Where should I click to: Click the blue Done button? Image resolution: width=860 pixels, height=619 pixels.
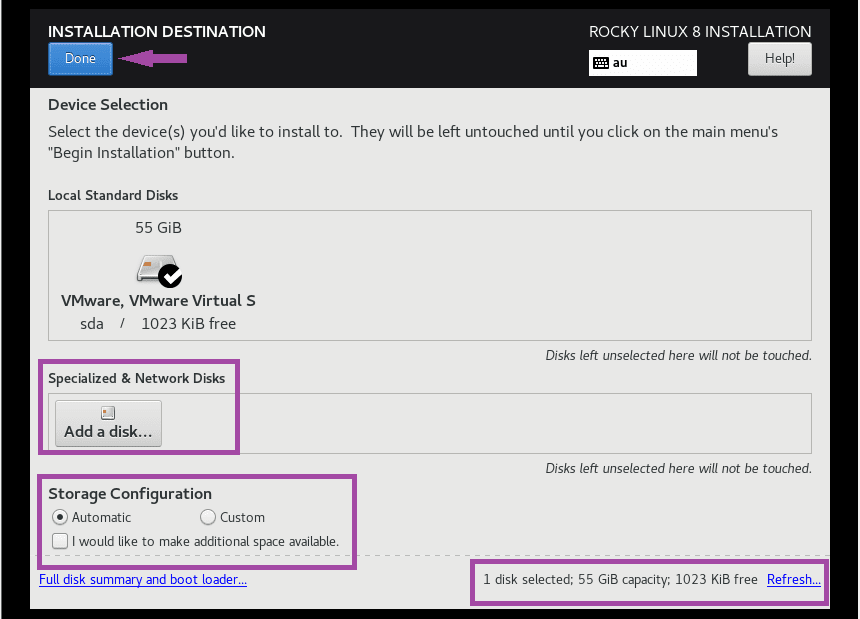[80, 59]
